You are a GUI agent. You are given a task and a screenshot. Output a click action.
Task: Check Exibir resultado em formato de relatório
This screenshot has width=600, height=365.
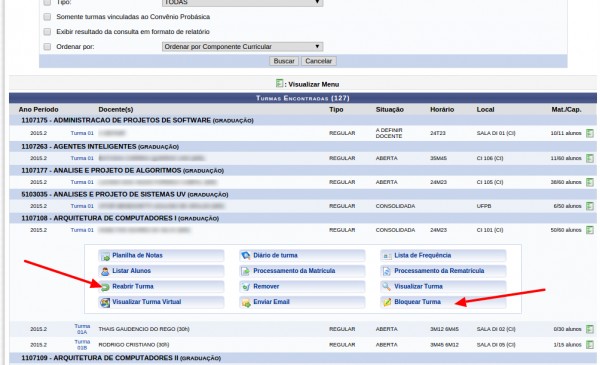tap(47, 32)
